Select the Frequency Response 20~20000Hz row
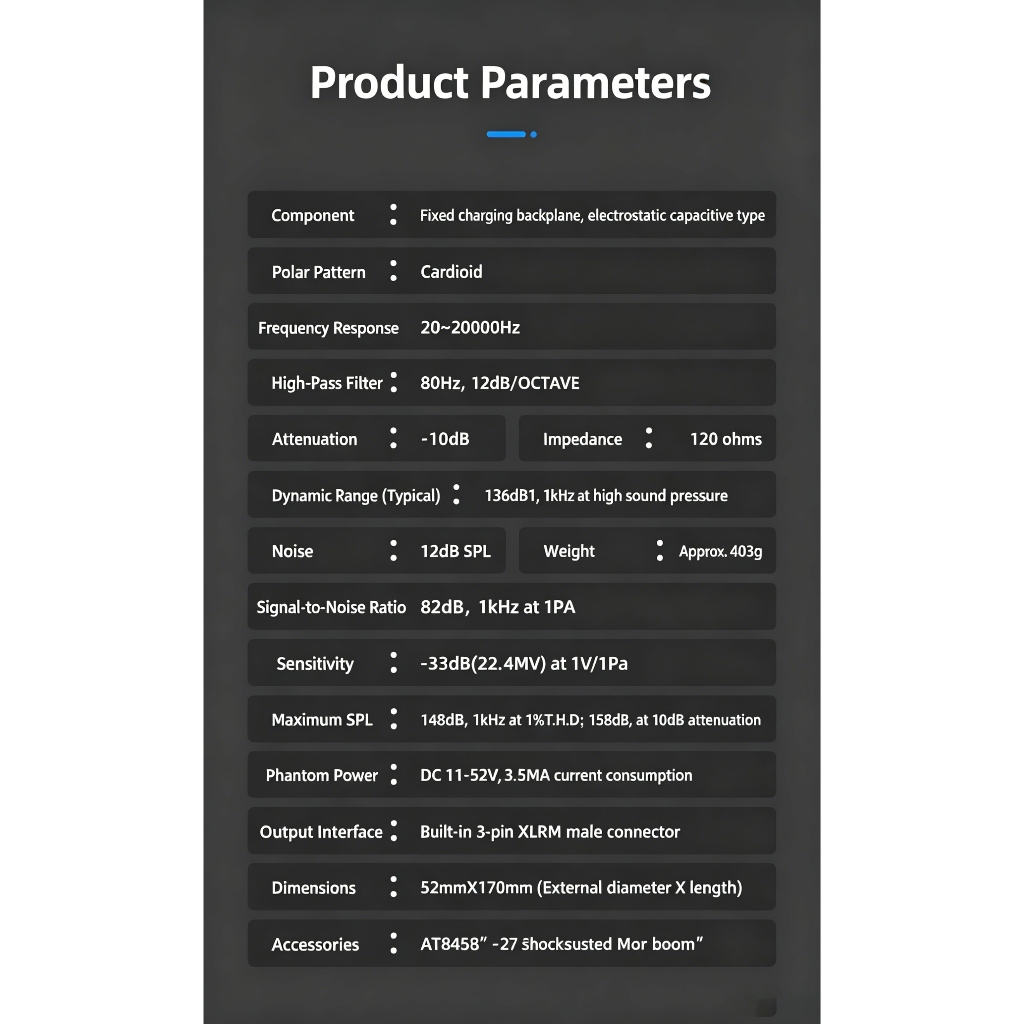This screenshot has width=1024, height=1024. pyautogui.click(x=511, y=327)
